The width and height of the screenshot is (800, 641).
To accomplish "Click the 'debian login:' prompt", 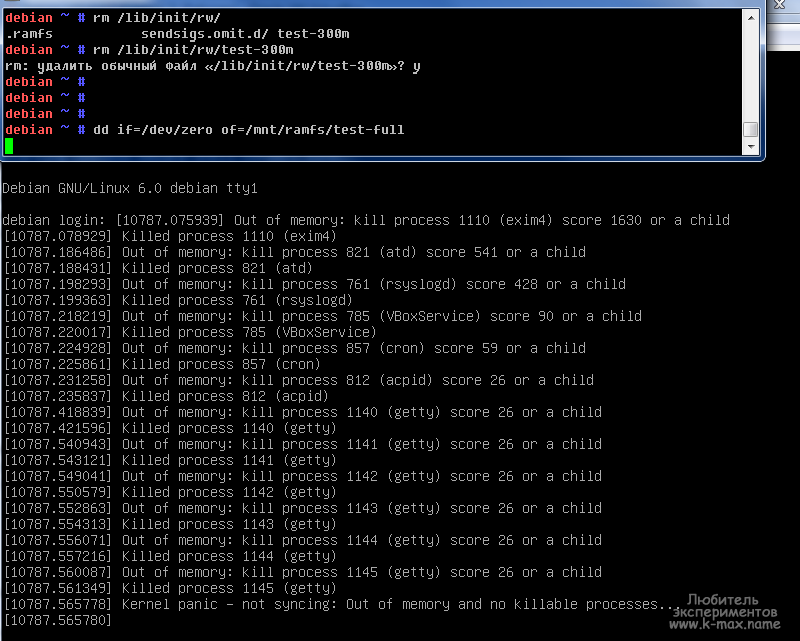I will 54,220.
